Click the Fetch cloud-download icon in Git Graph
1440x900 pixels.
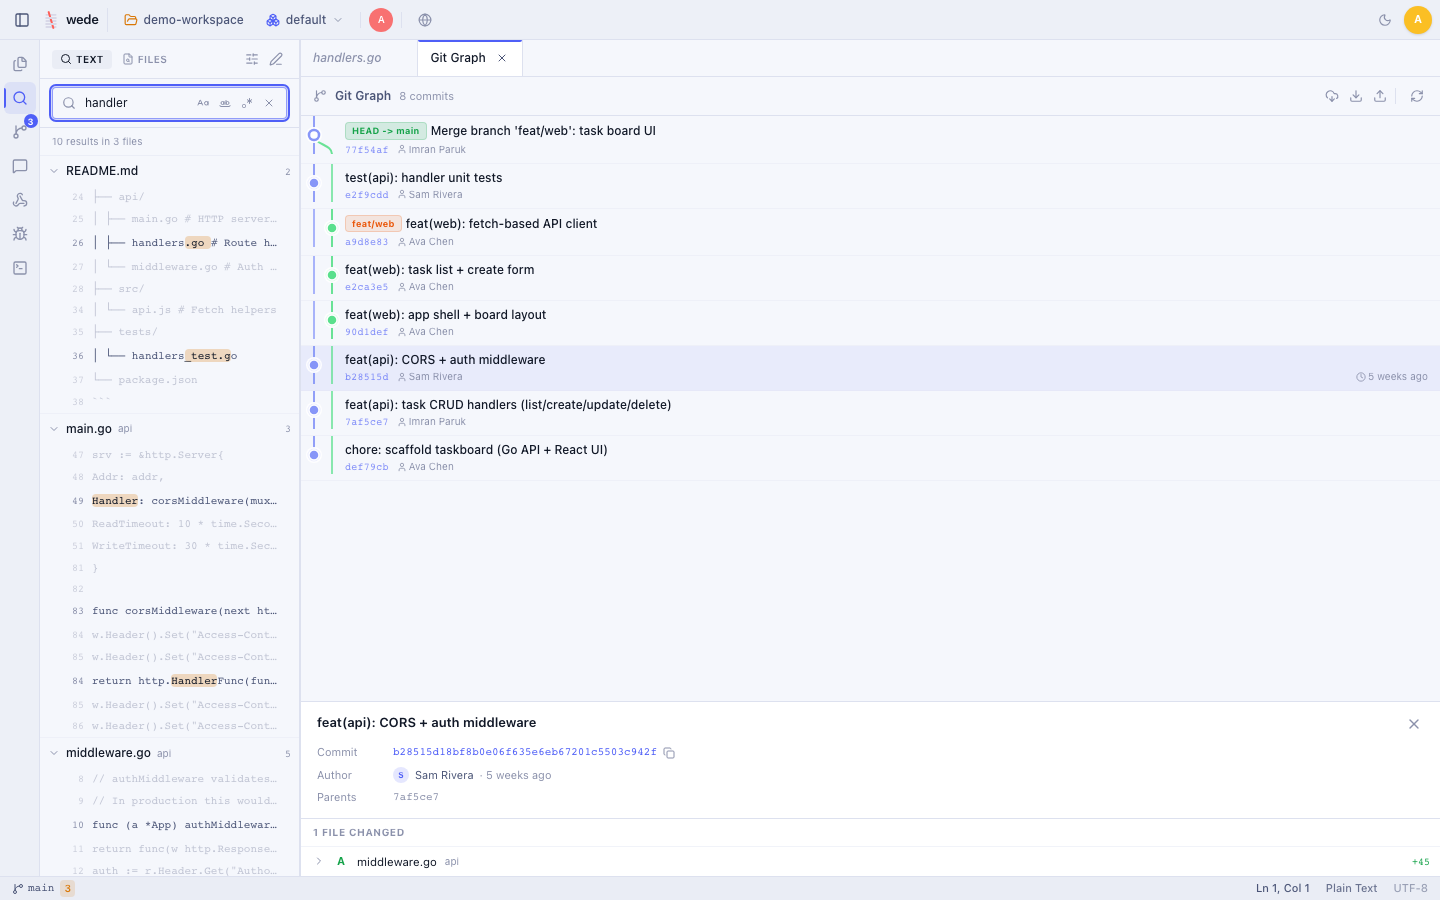coord(1332,96)
